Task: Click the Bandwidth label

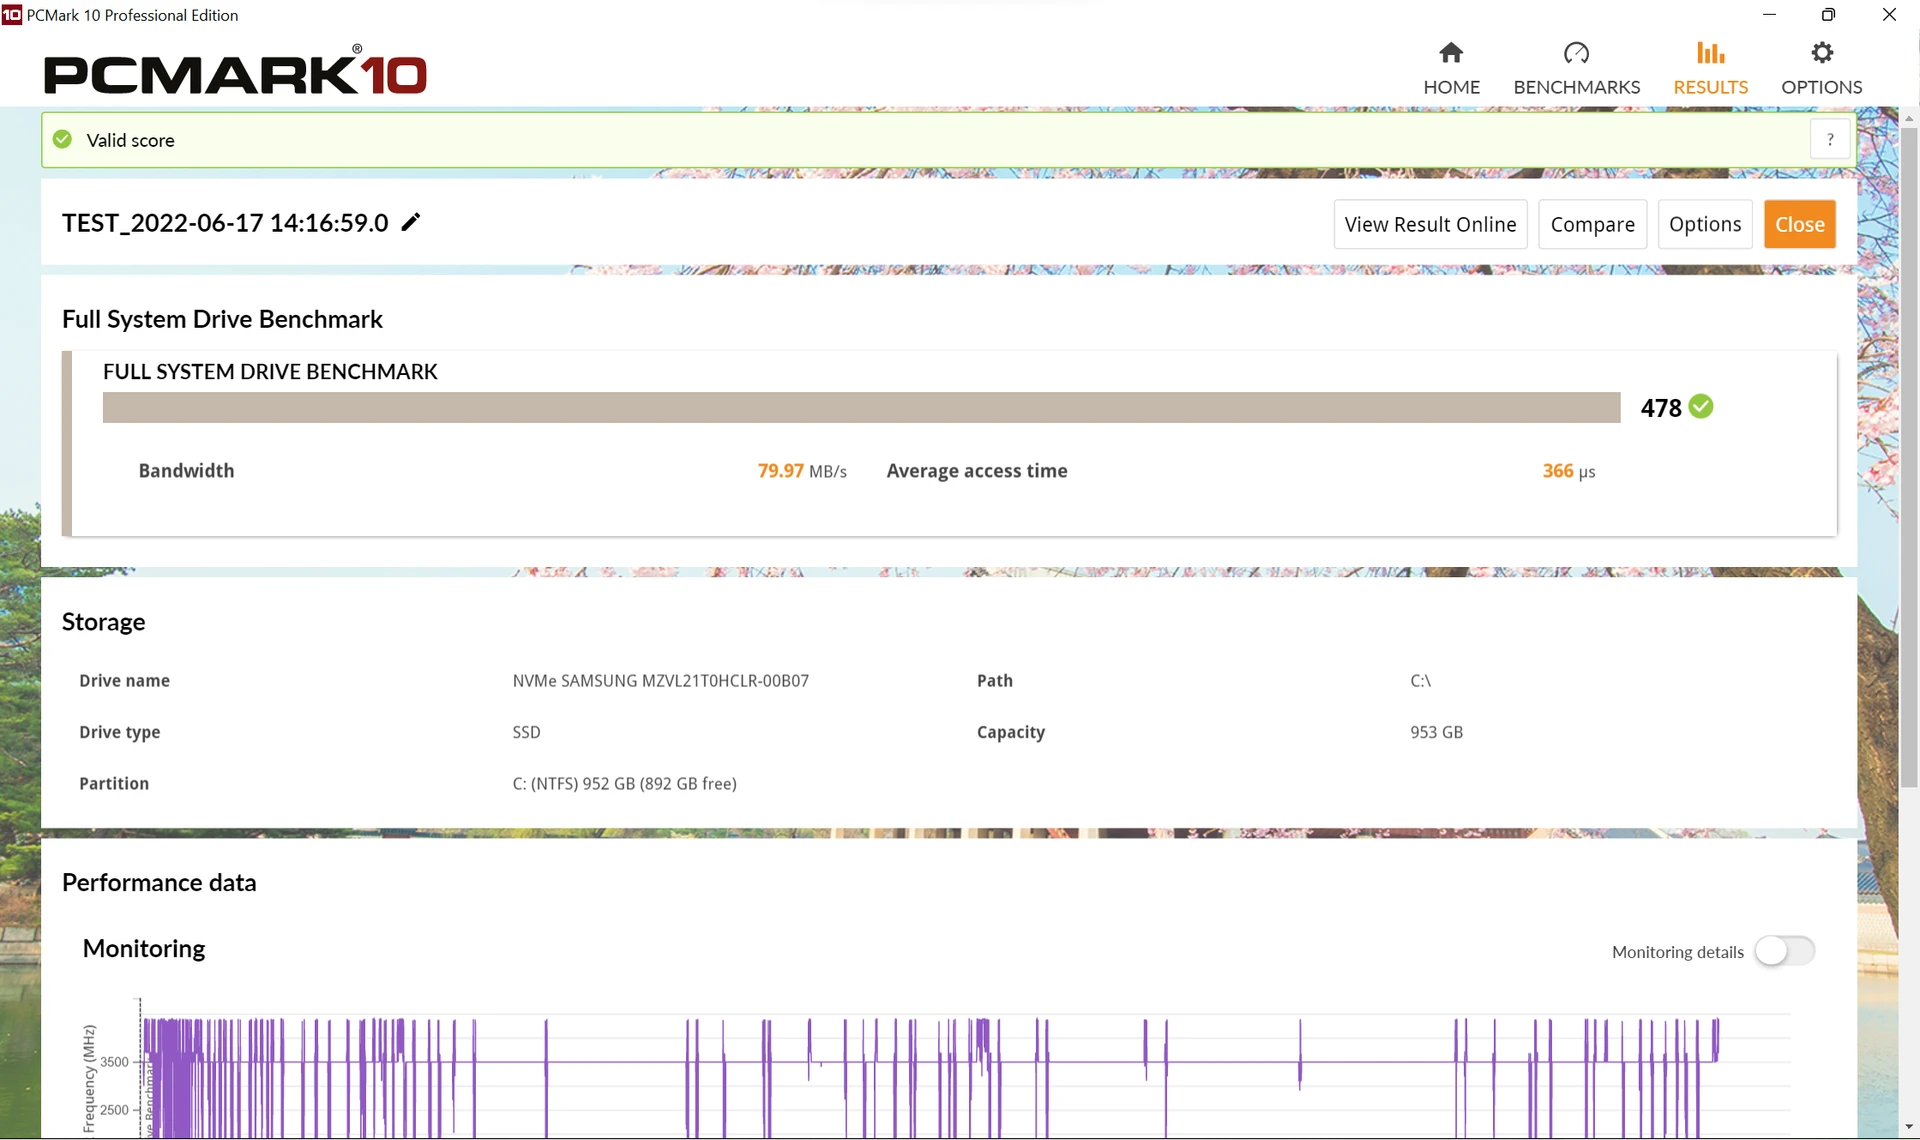Action: click(x=186, y=471)
